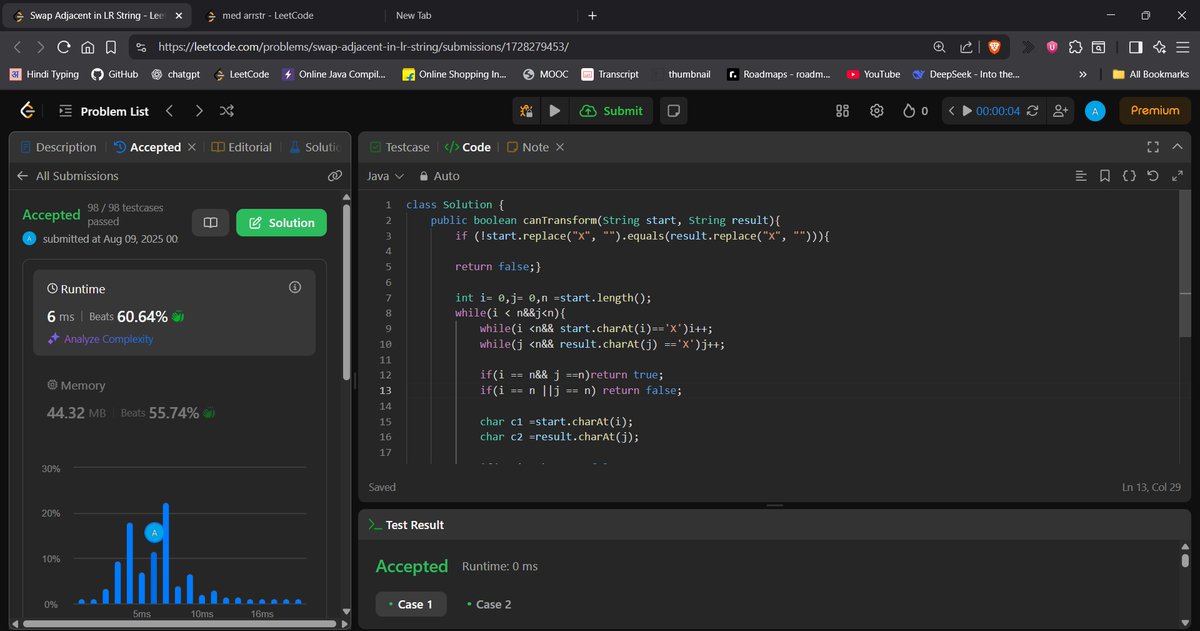Submit the solution

(x=612, y=111)
